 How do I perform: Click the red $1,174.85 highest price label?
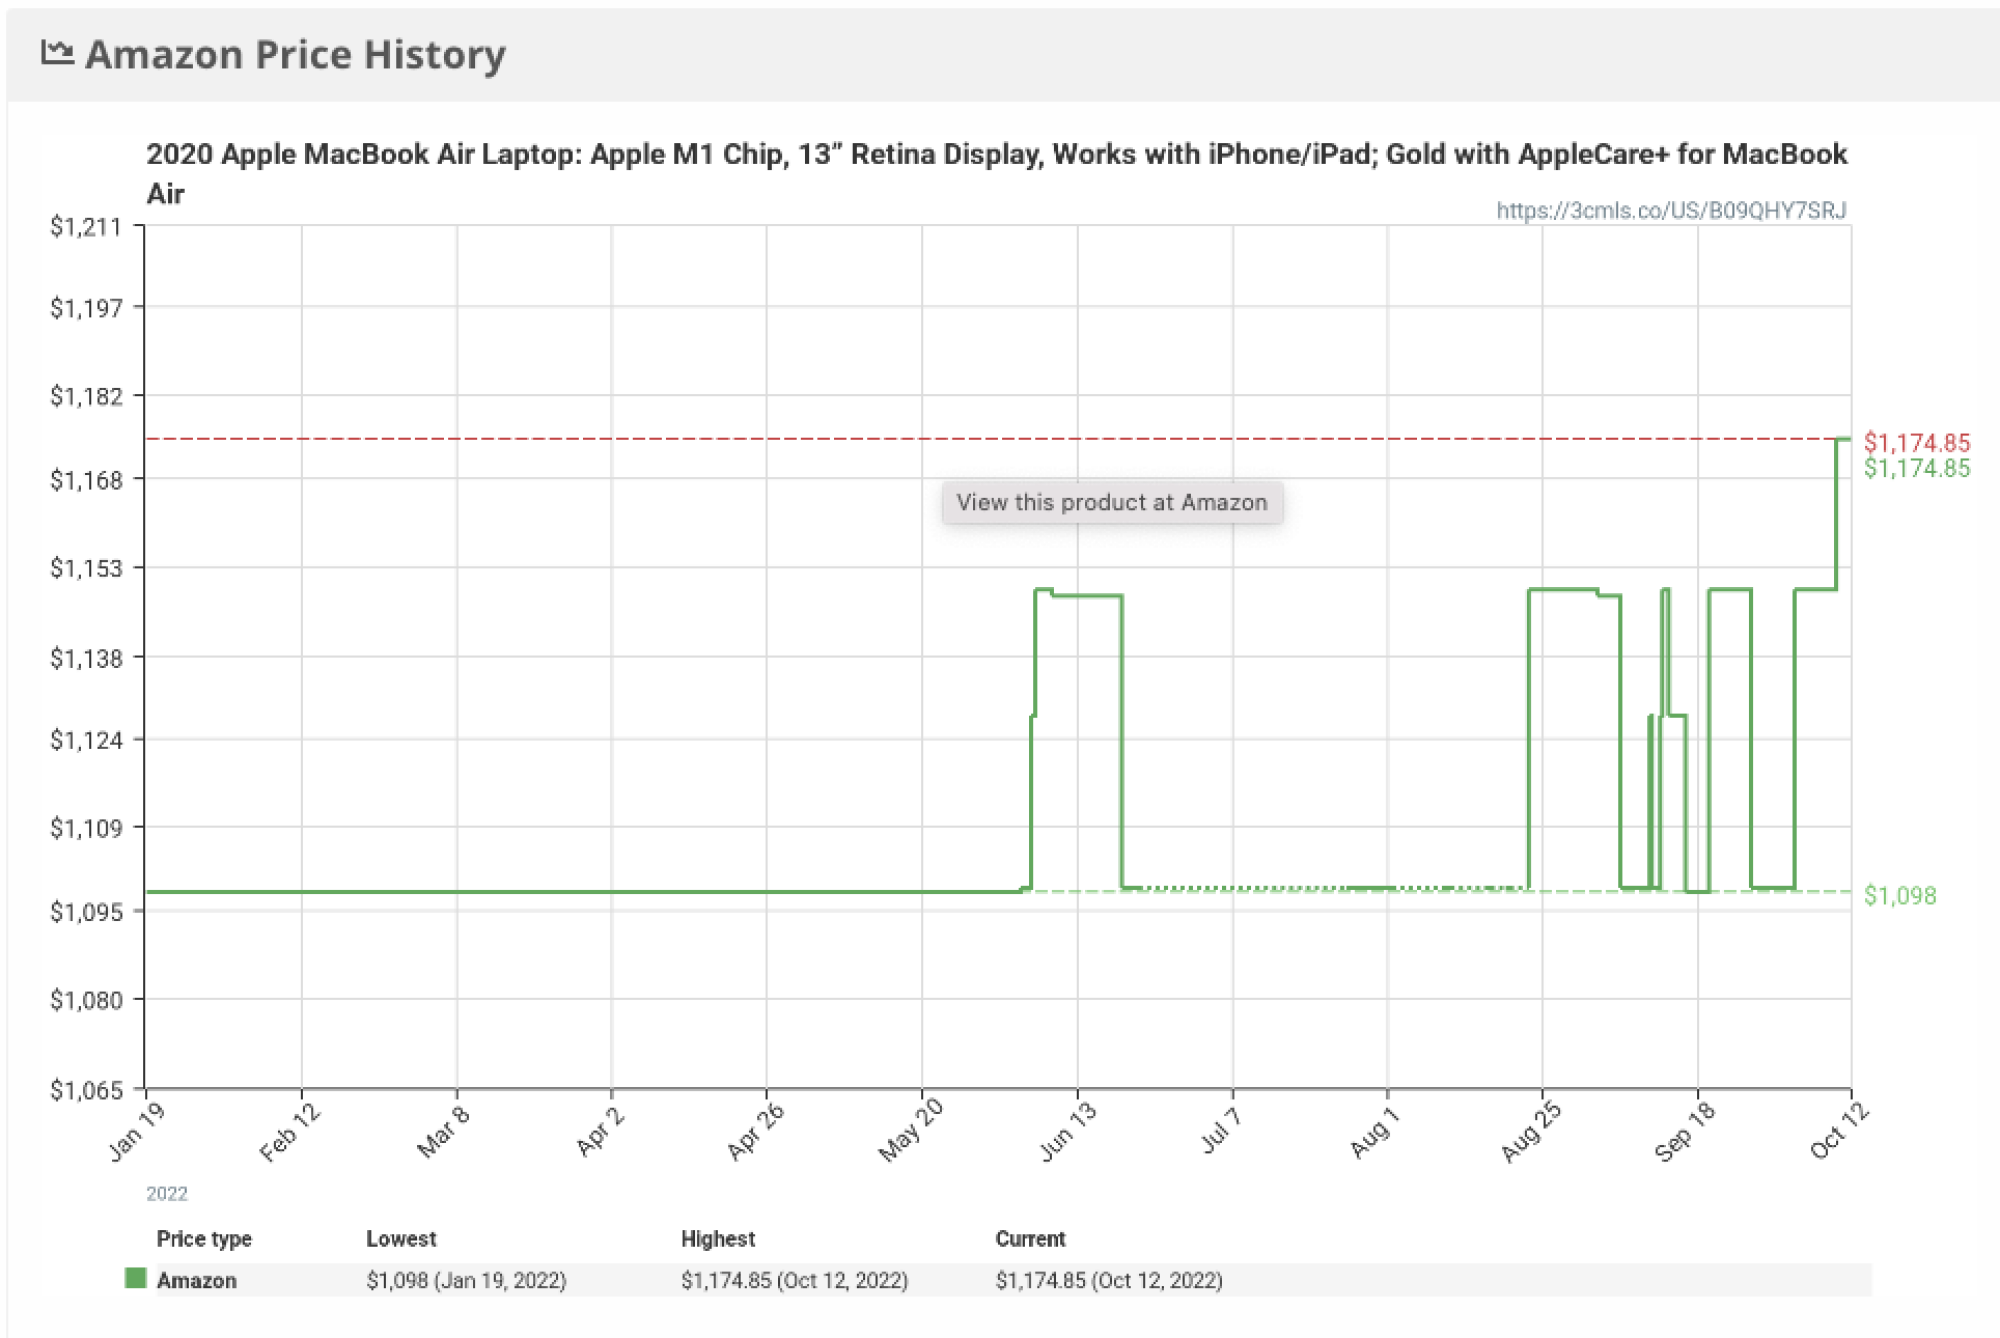pyautogui.click(x=1916, y=443)
